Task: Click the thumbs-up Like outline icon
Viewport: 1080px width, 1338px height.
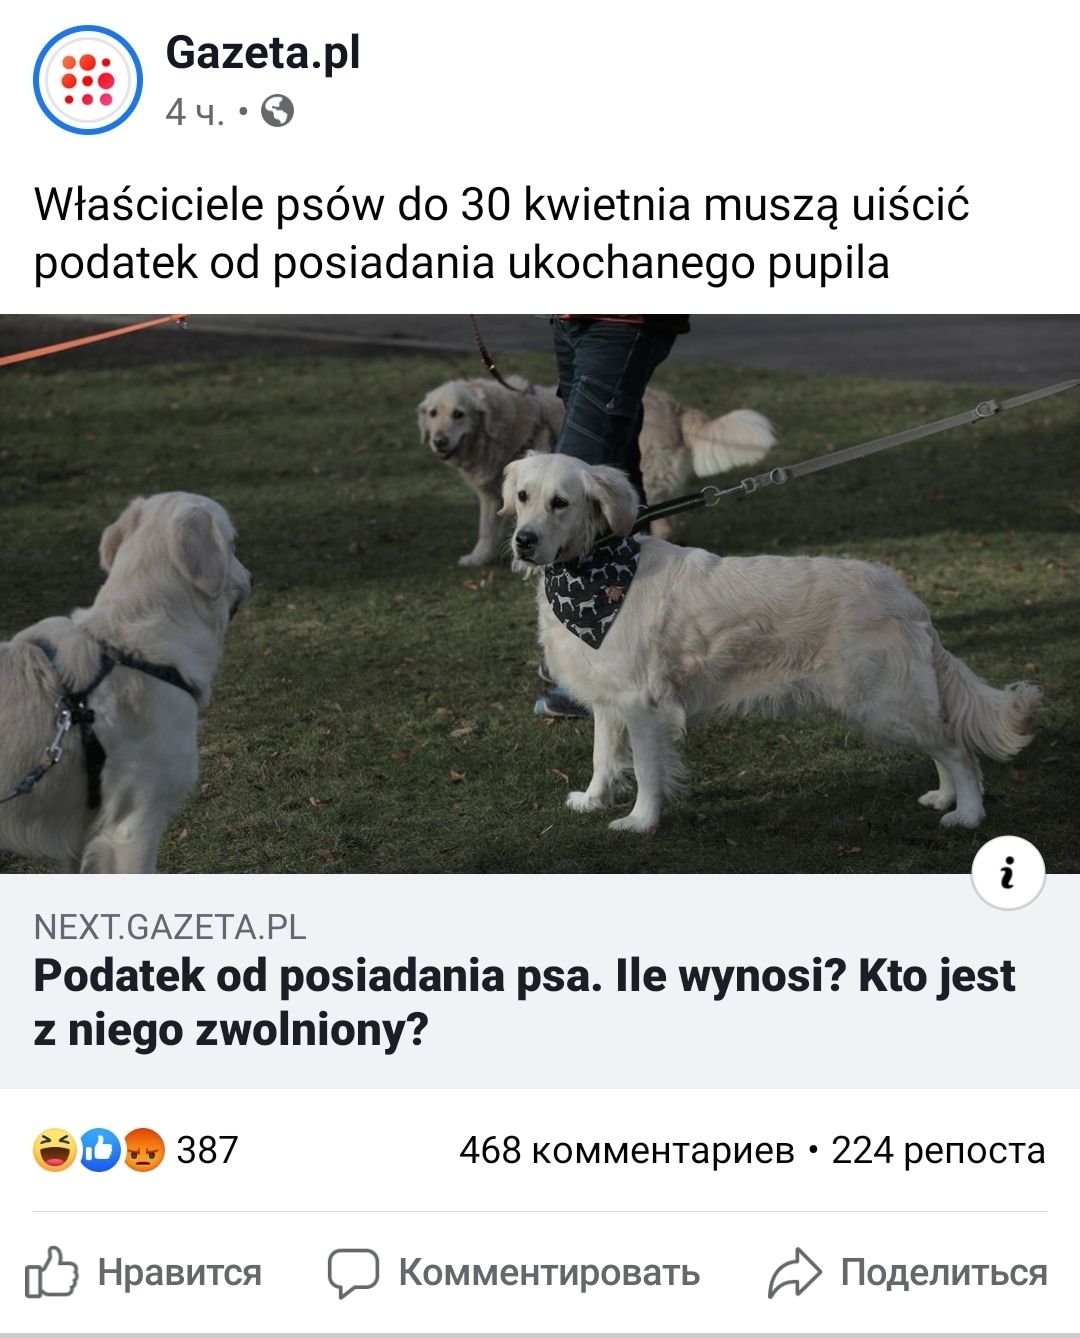Action: pyautogui.click(x=52, y=1272)
